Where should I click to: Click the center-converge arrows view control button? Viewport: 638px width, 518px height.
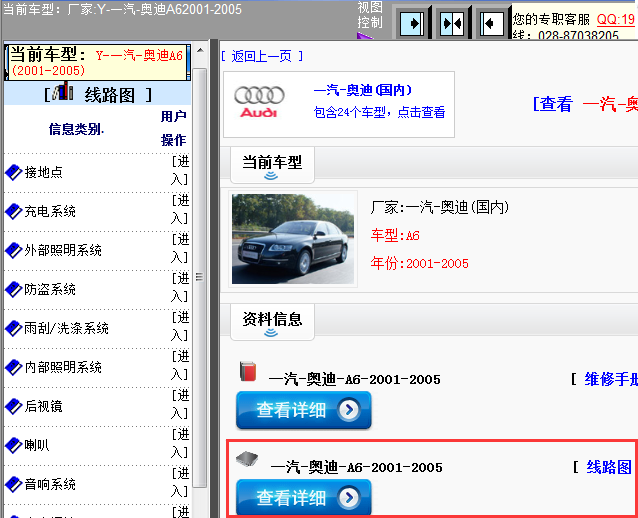(452, 24)
